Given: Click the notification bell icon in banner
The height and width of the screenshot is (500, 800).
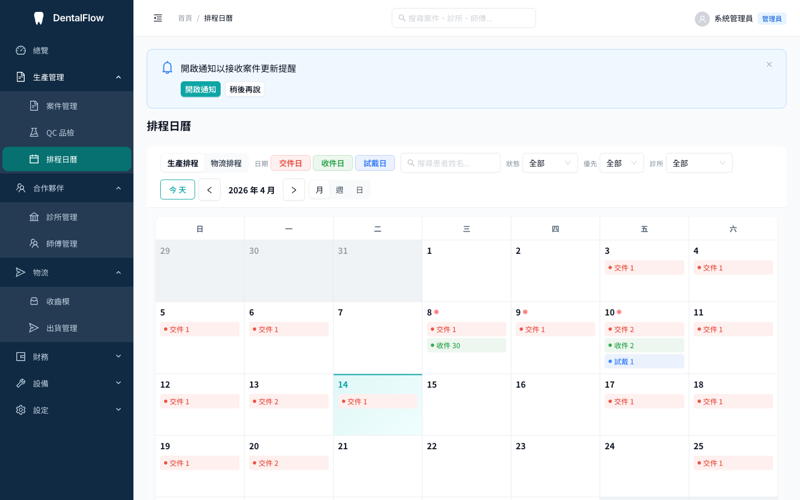Looking at the screenshot, I should tap(167, 68).
